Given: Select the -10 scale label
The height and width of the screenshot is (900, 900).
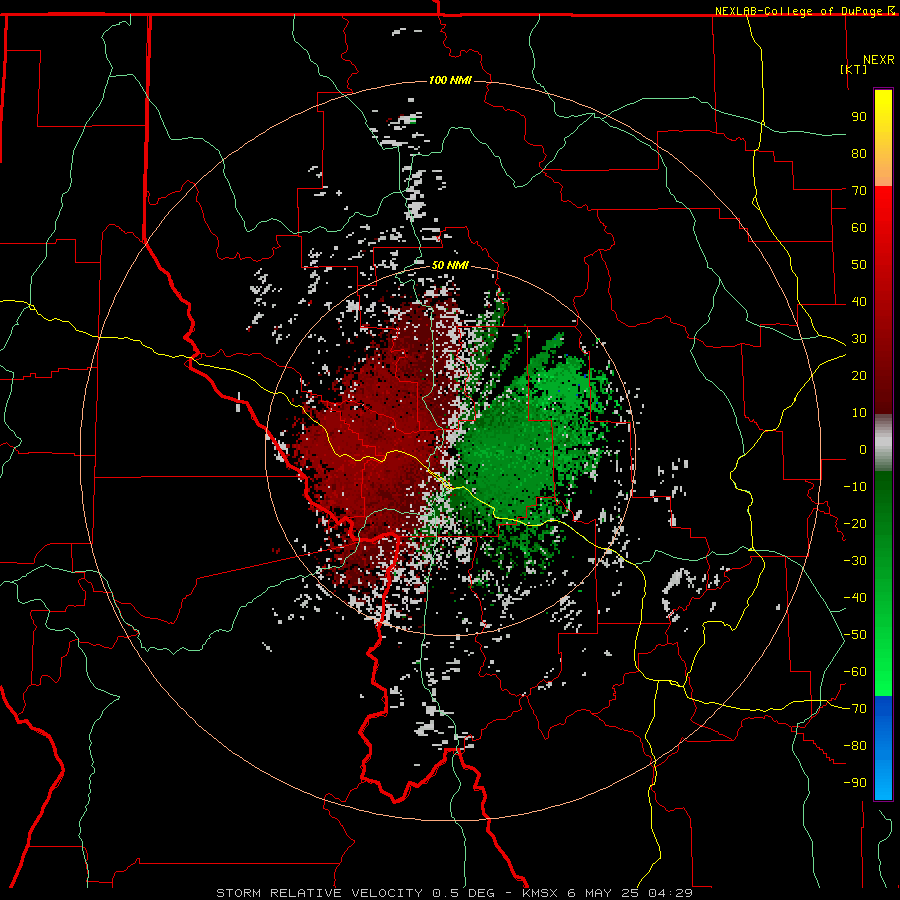Looking at the screenshot, I should point(855,487).
